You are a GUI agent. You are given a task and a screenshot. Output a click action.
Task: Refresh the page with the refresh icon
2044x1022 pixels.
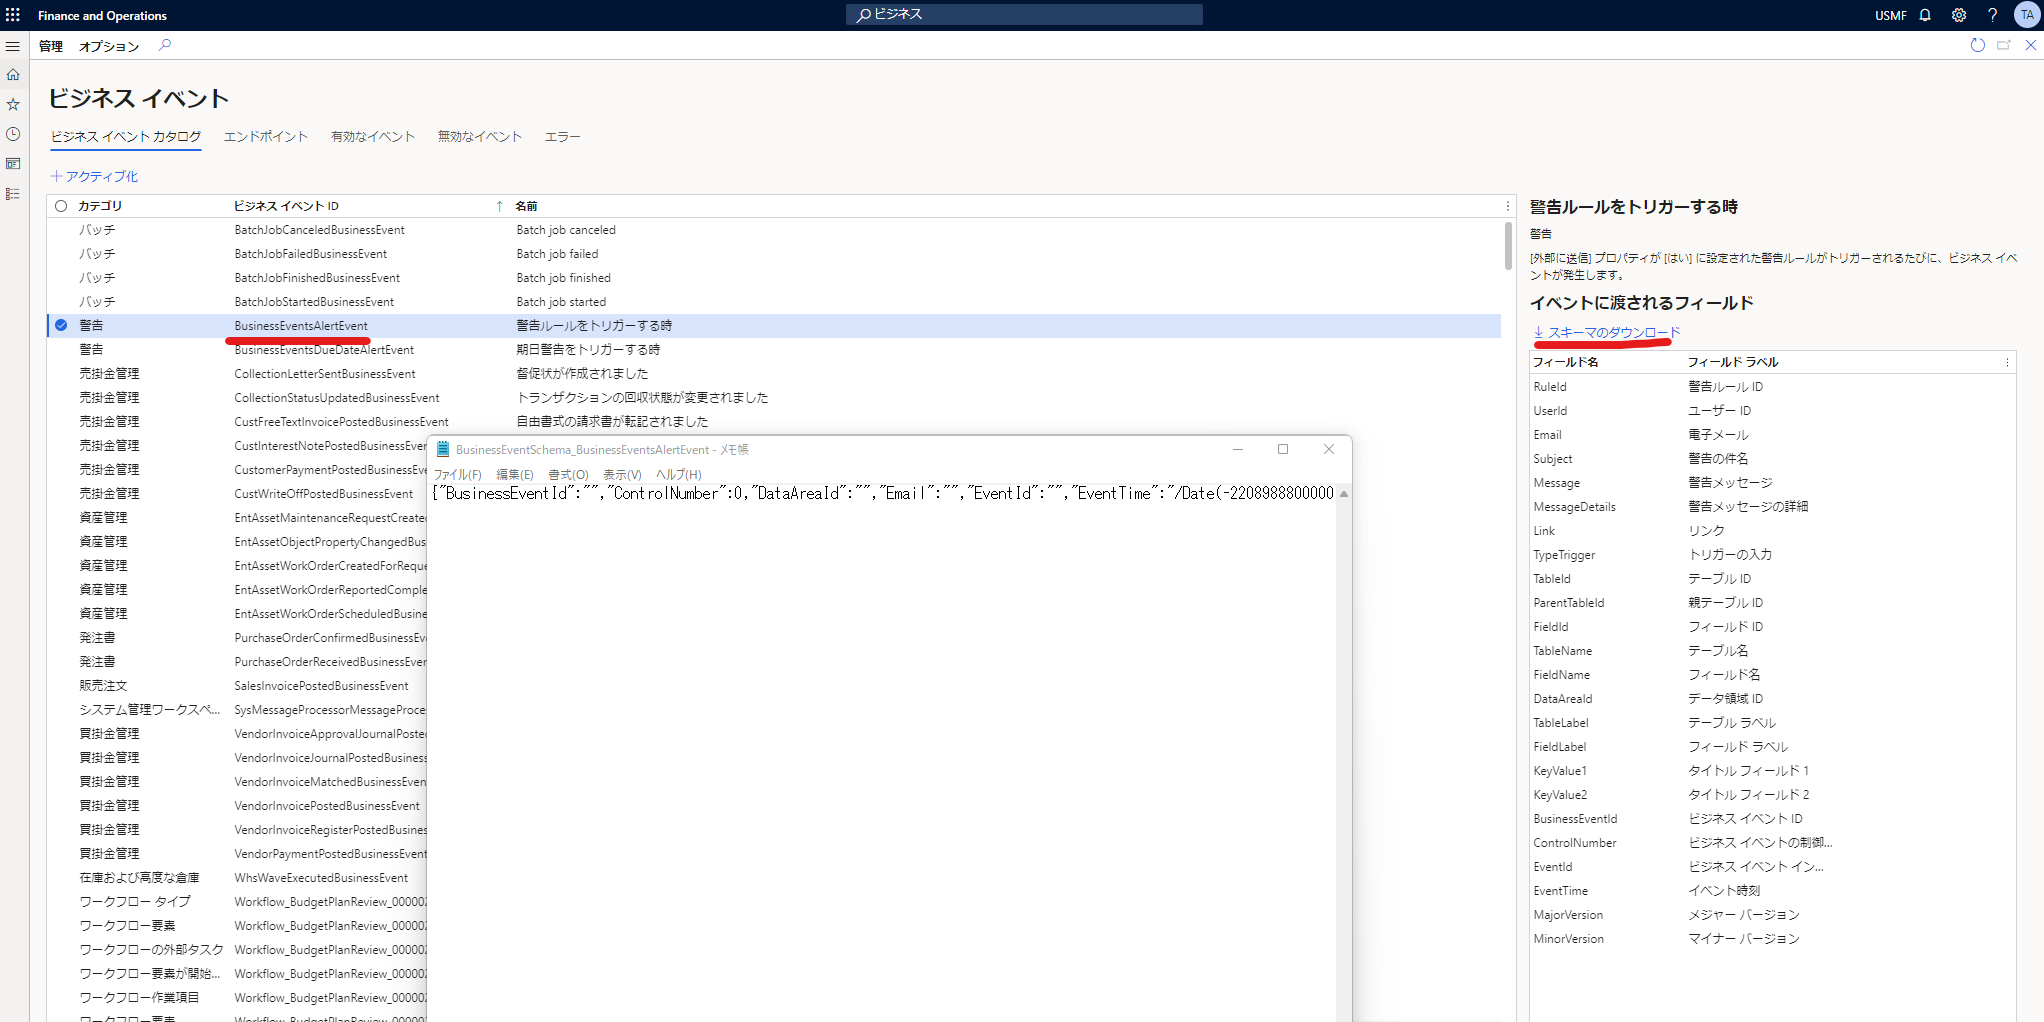1977,45
